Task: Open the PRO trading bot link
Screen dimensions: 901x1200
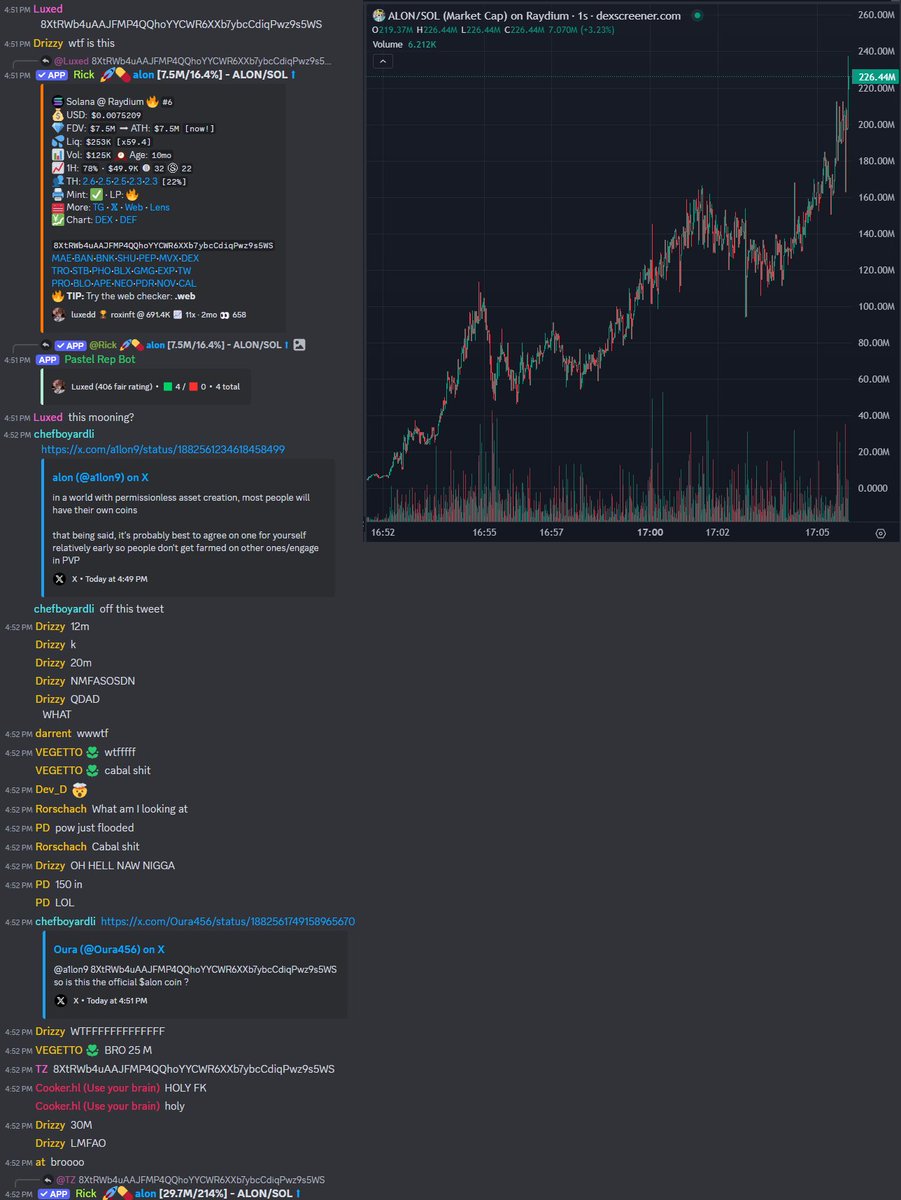Action: 61,283
